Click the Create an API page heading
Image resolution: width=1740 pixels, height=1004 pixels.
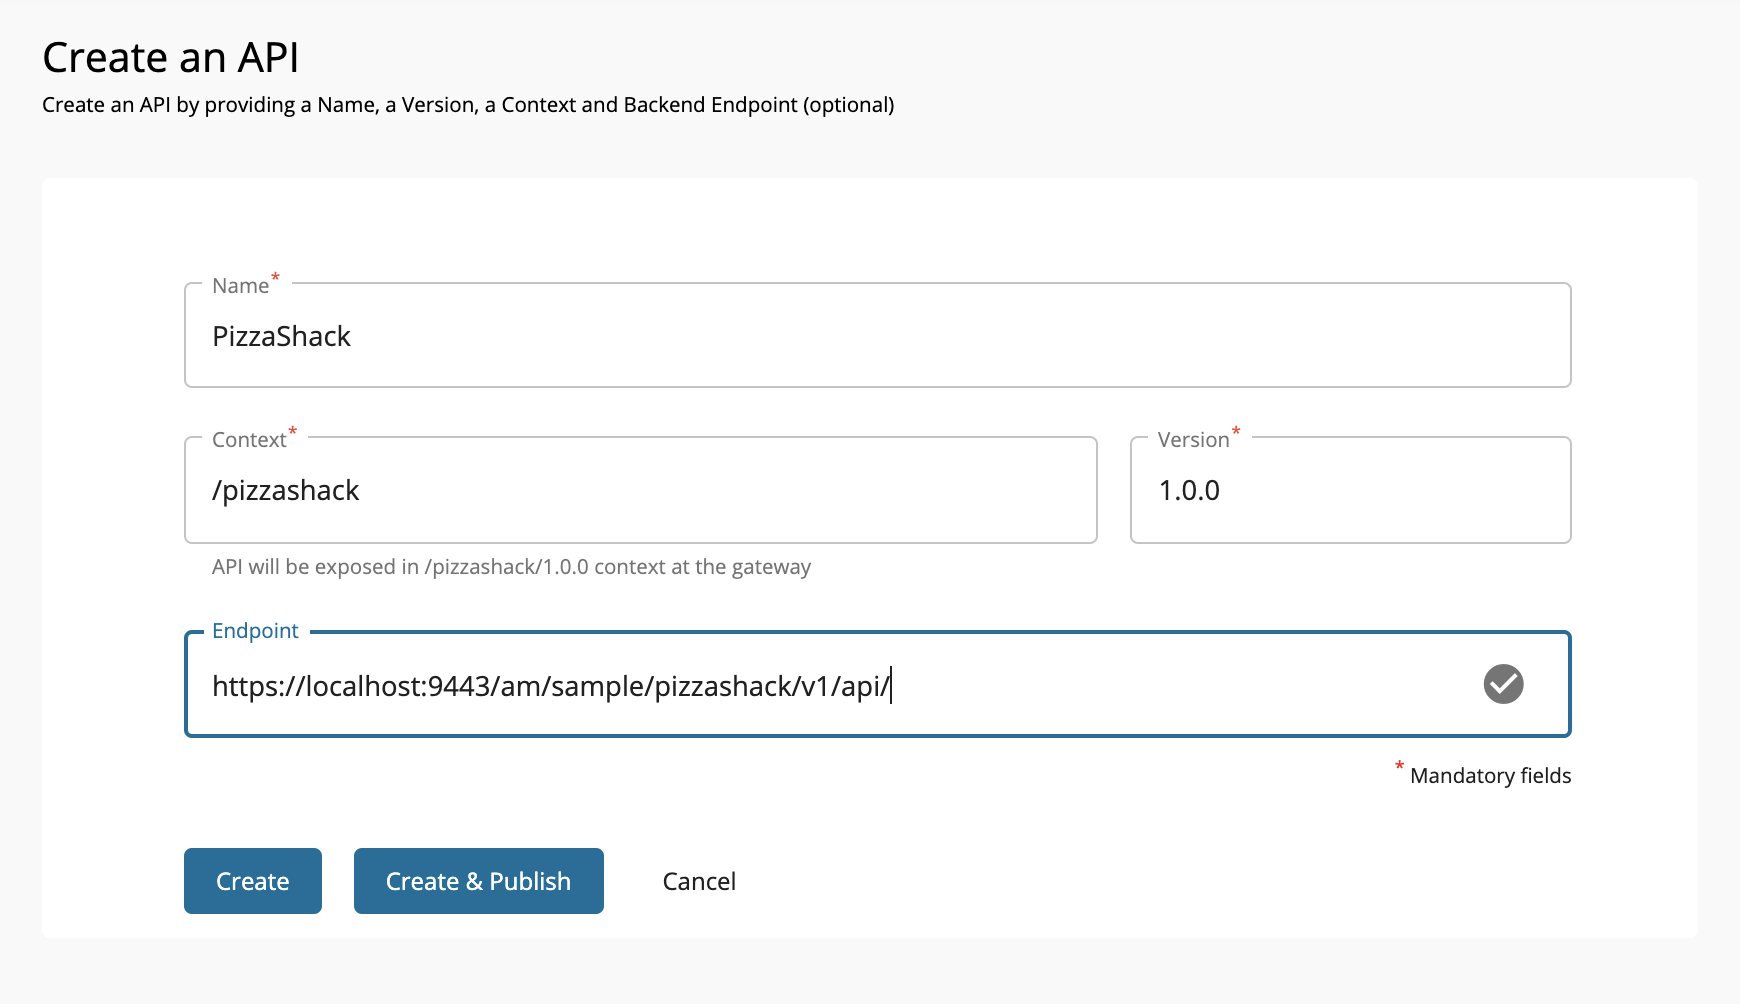[171, 57]
